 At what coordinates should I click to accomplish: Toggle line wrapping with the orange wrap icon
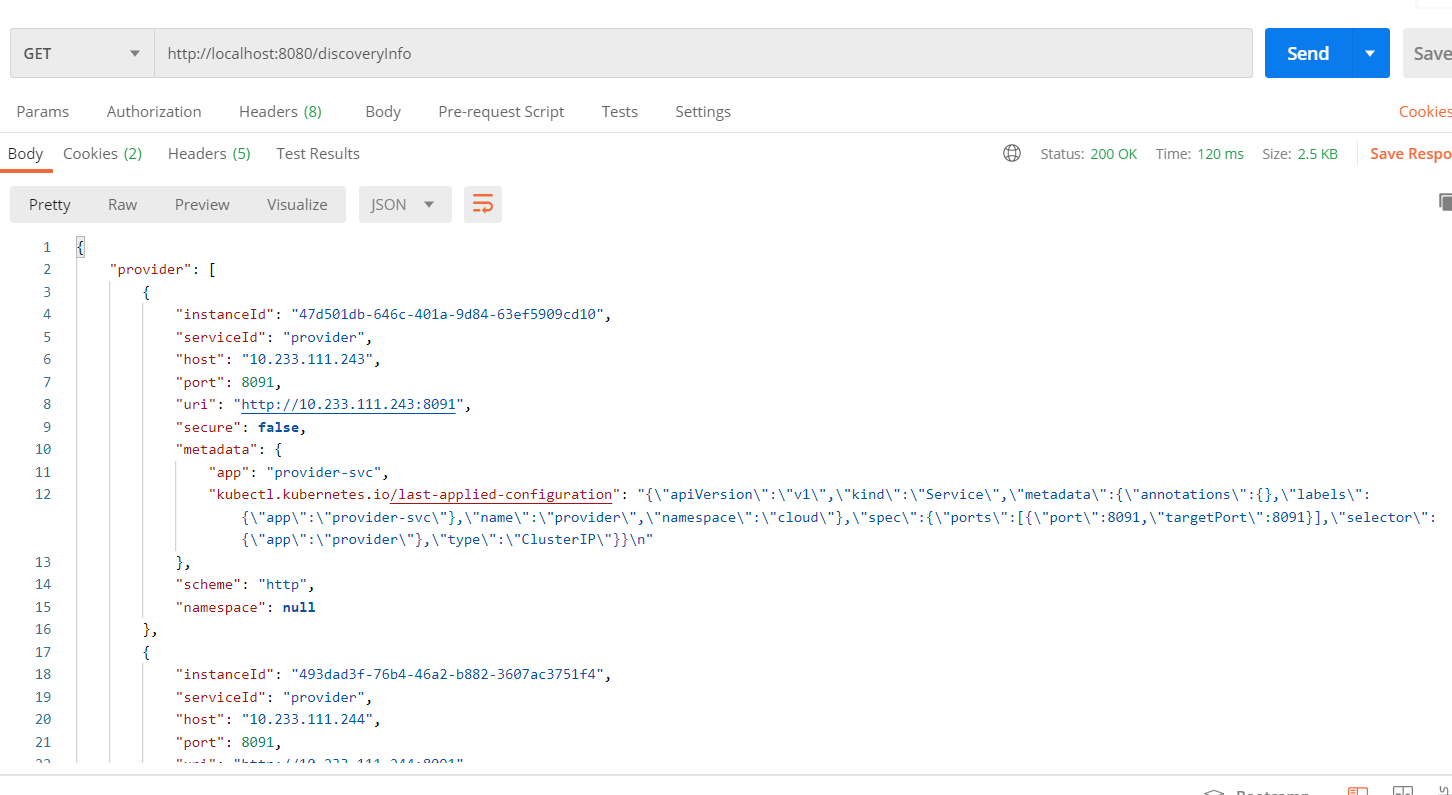(483, 204)
